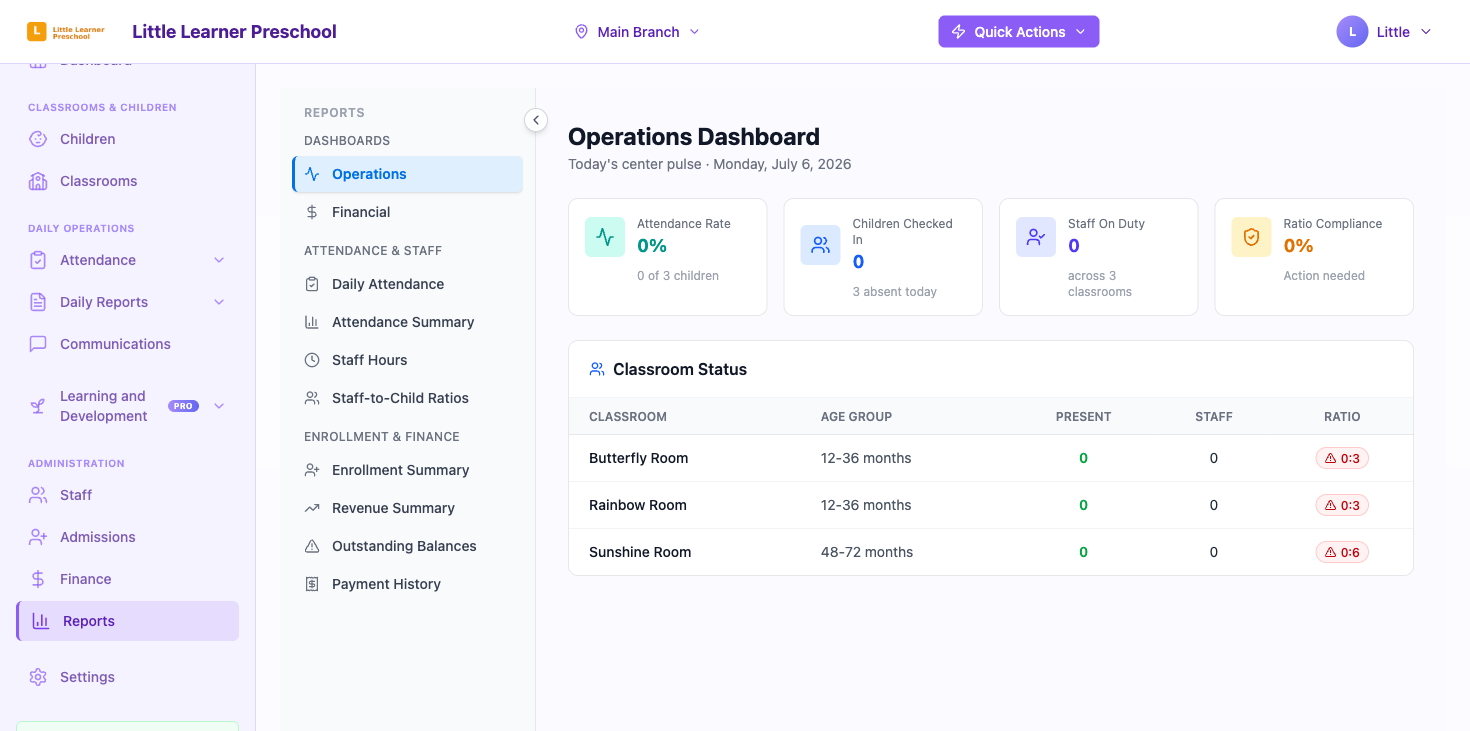Open the Staff-to-Child Ratios report
Image resolution: width=1470 pixels, height=731 pixels.
(x=408, y=398)
